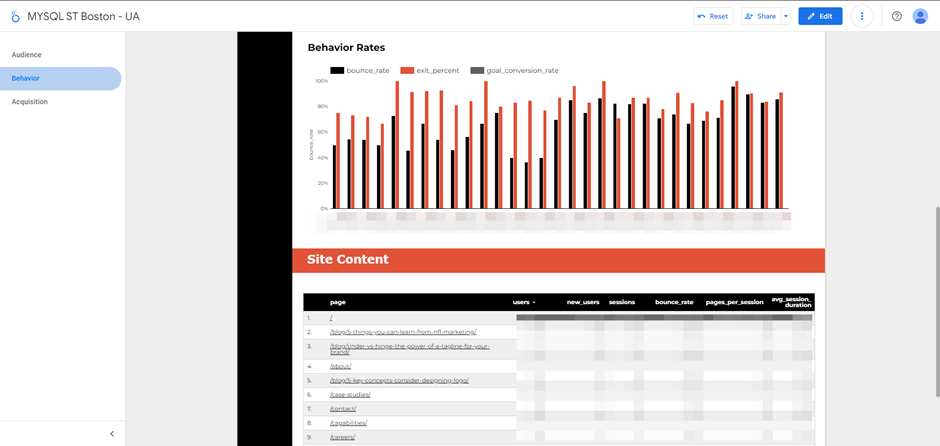Click the Looker Studio logo icon

[x=15, y=17]
